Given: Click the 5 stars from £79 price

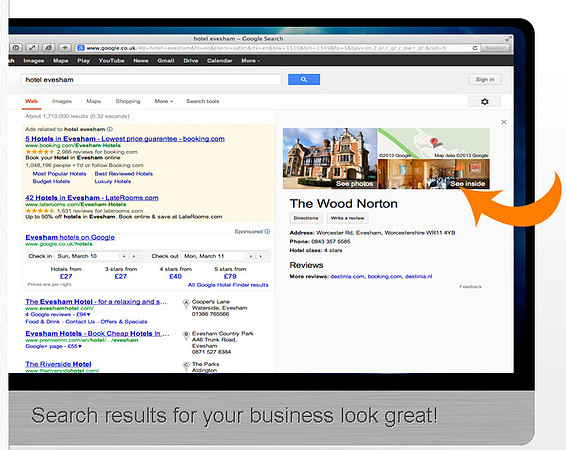Looking at the screenshot, I should coord(230,276).
